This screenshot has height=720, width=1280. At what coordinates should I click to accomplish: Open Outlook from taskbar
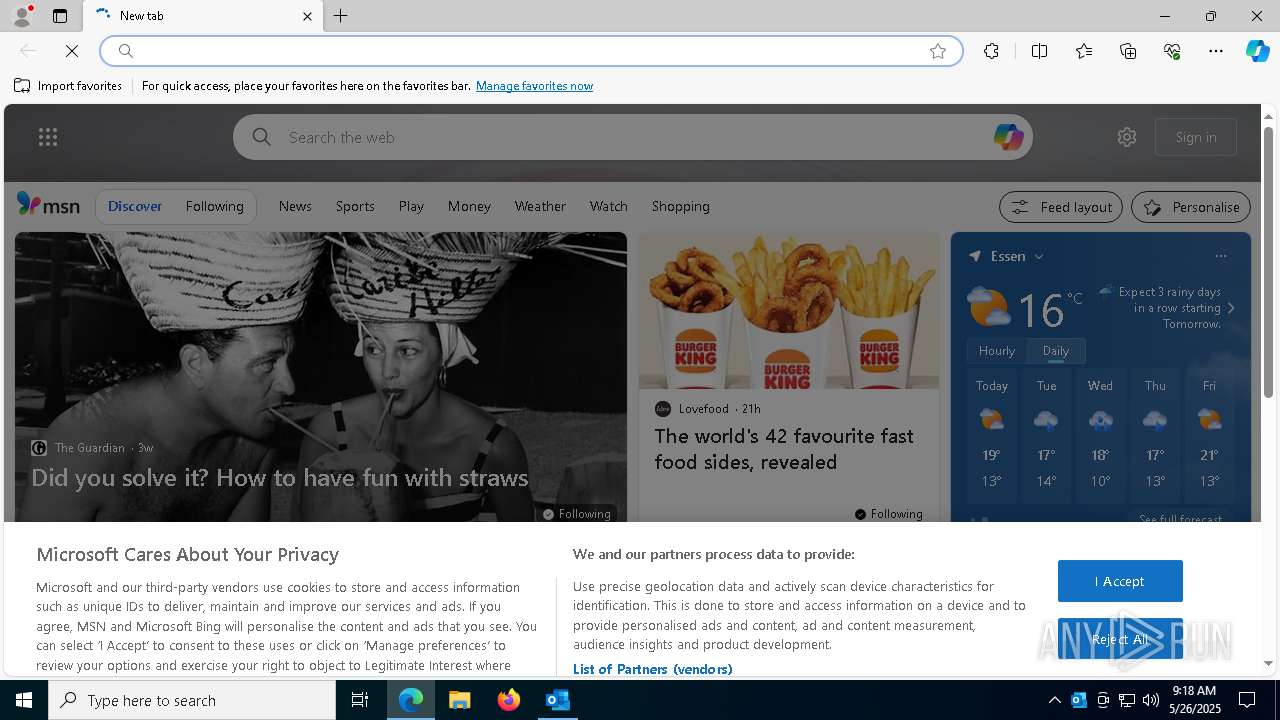point(558,700)
